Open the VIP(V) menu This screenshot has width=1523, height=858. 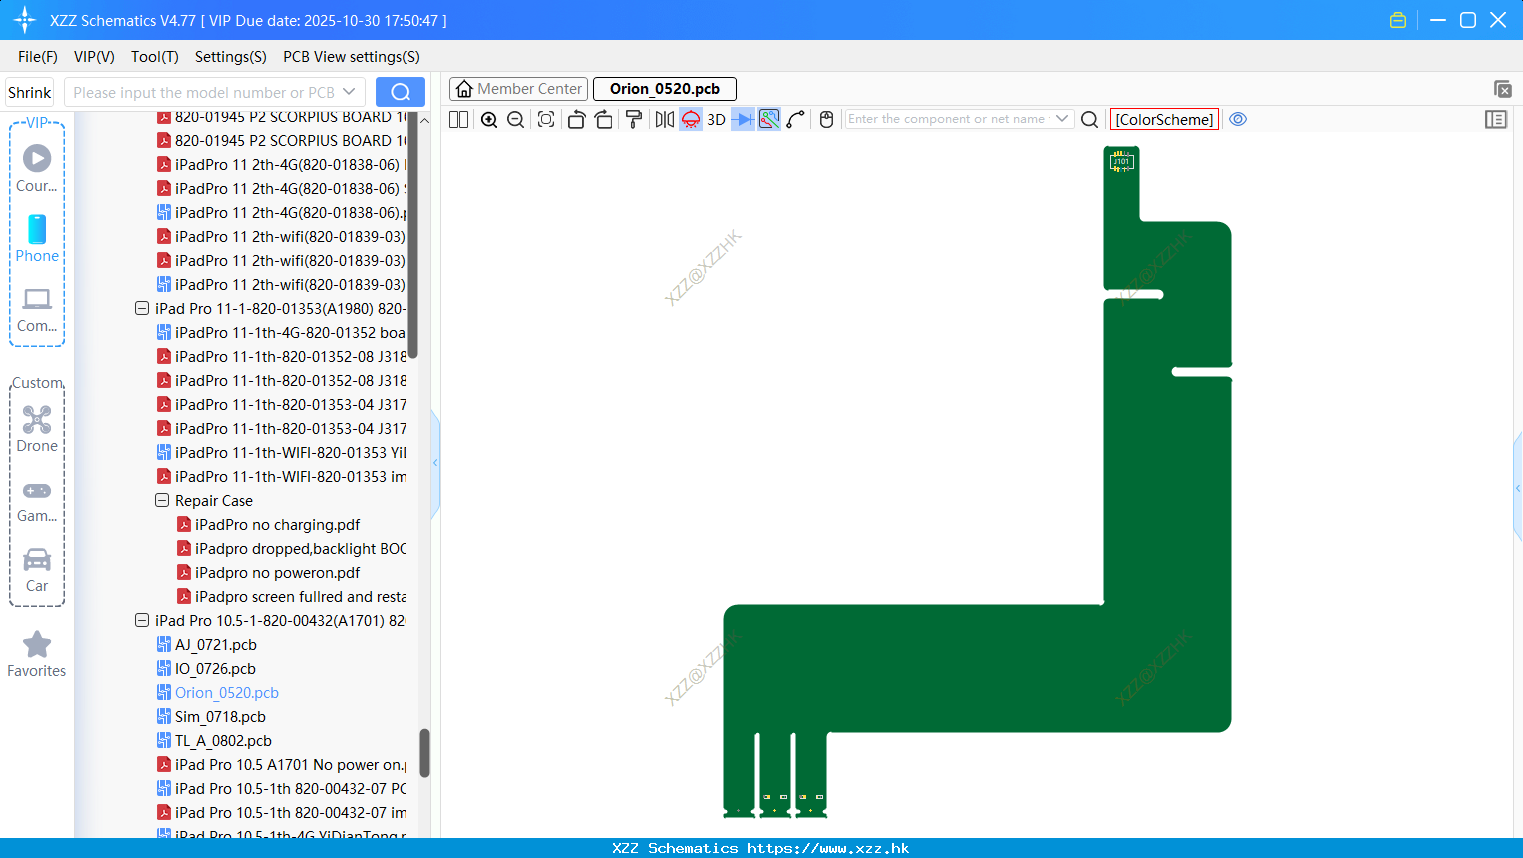(94, 57)
